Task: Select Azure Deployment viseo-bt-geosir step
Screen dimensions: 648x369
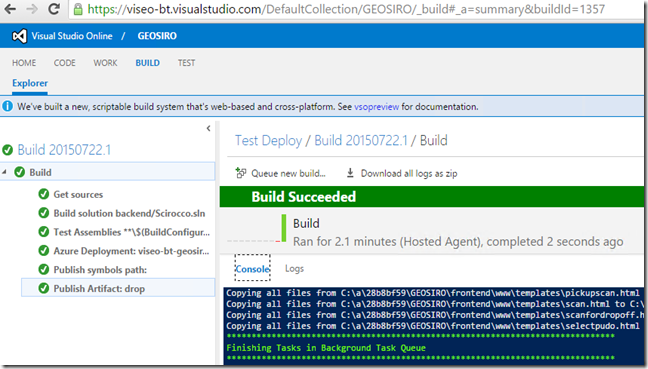Action: [x=131, y=251]
